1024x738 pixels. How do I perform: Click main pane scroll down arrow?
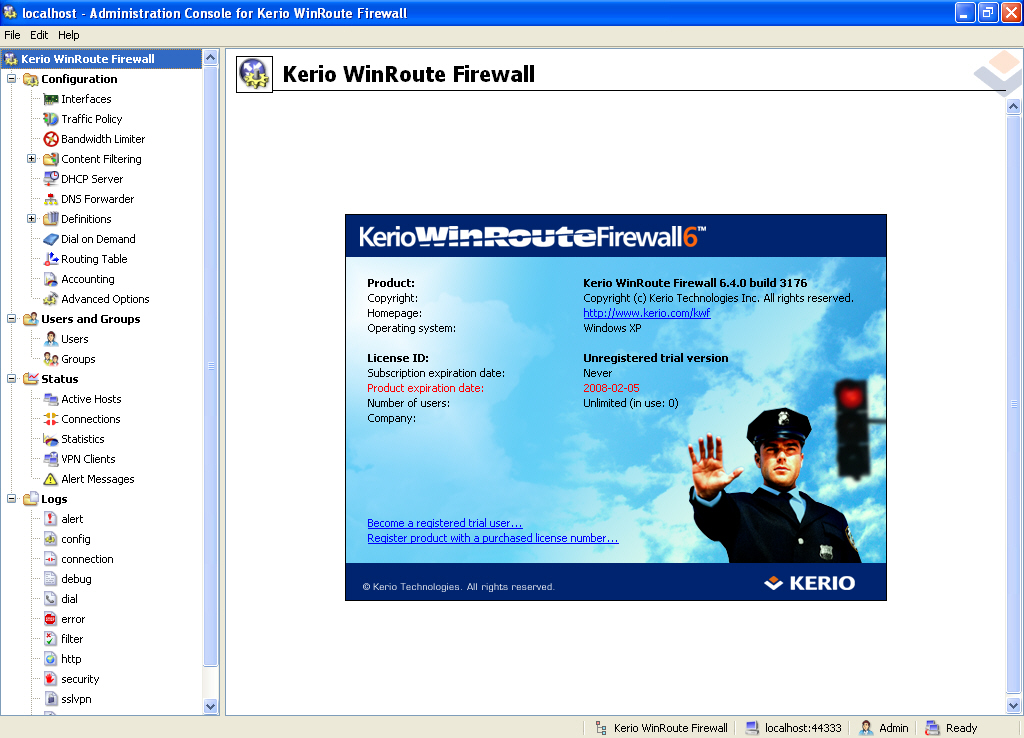point(1014,705)
